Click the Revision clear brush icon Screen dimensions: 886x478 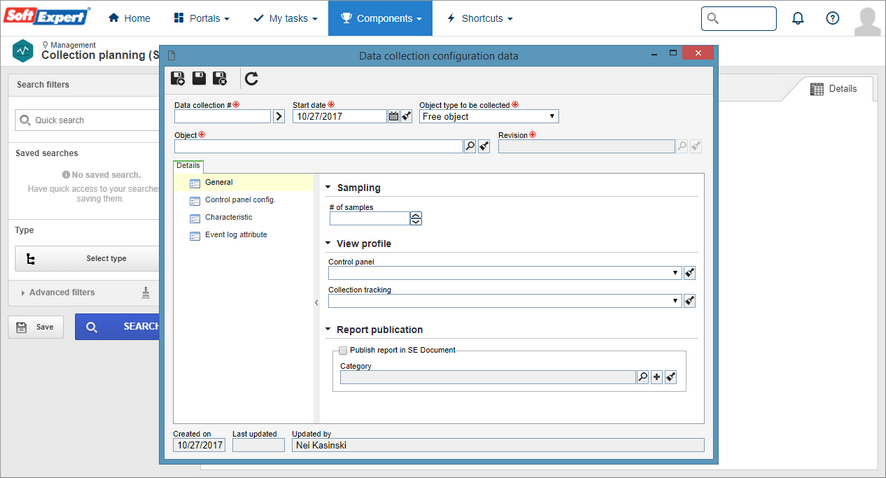coord(696,146)
